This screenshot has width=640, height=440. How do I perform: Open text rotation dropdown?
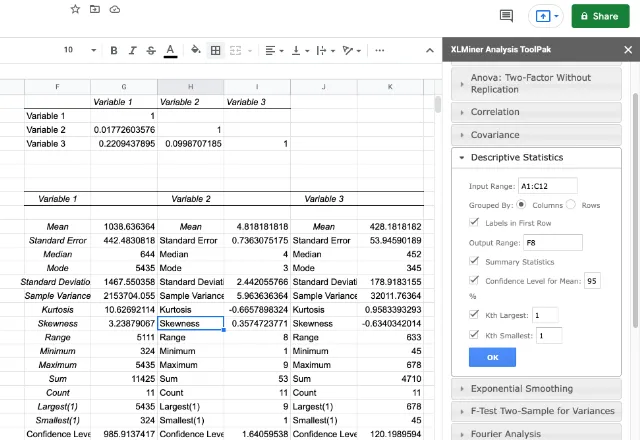click(351, 51)
